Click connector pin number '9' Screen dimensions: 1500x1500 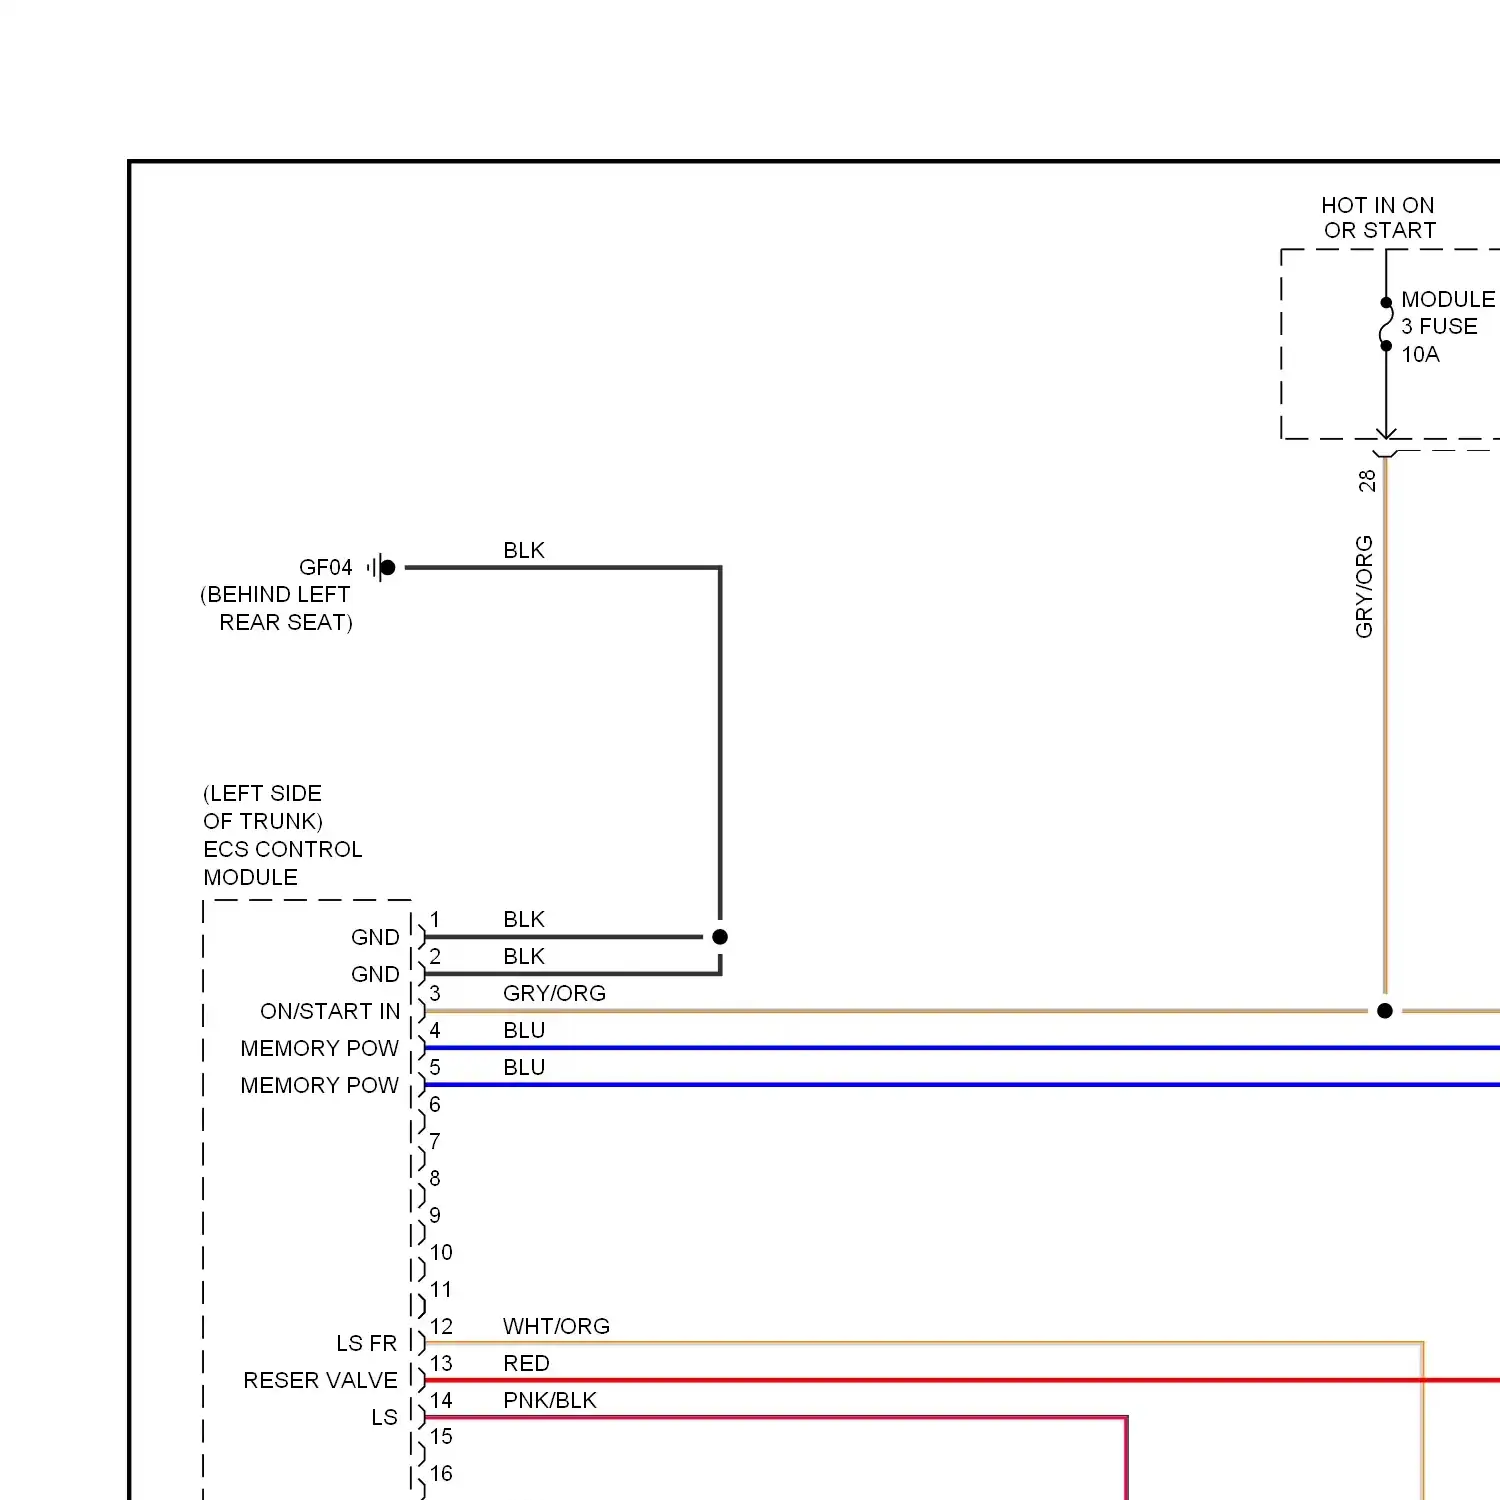435,1215
